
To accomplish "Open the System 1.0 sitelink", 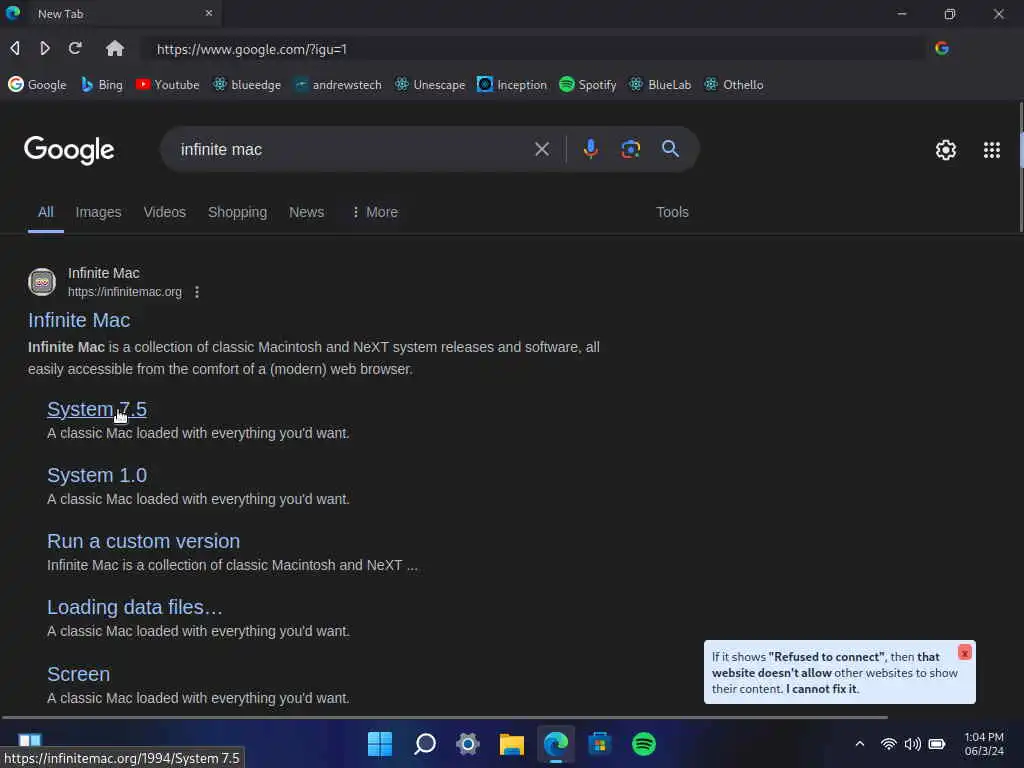I will point(97,475).
